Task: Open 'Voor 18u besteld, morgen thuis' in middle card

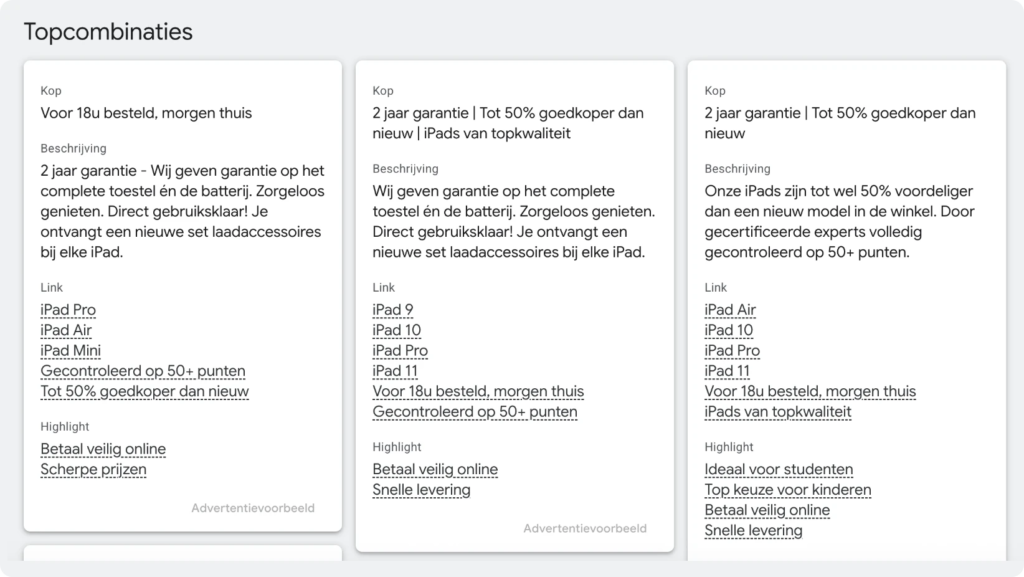Action: click(478, 391)
